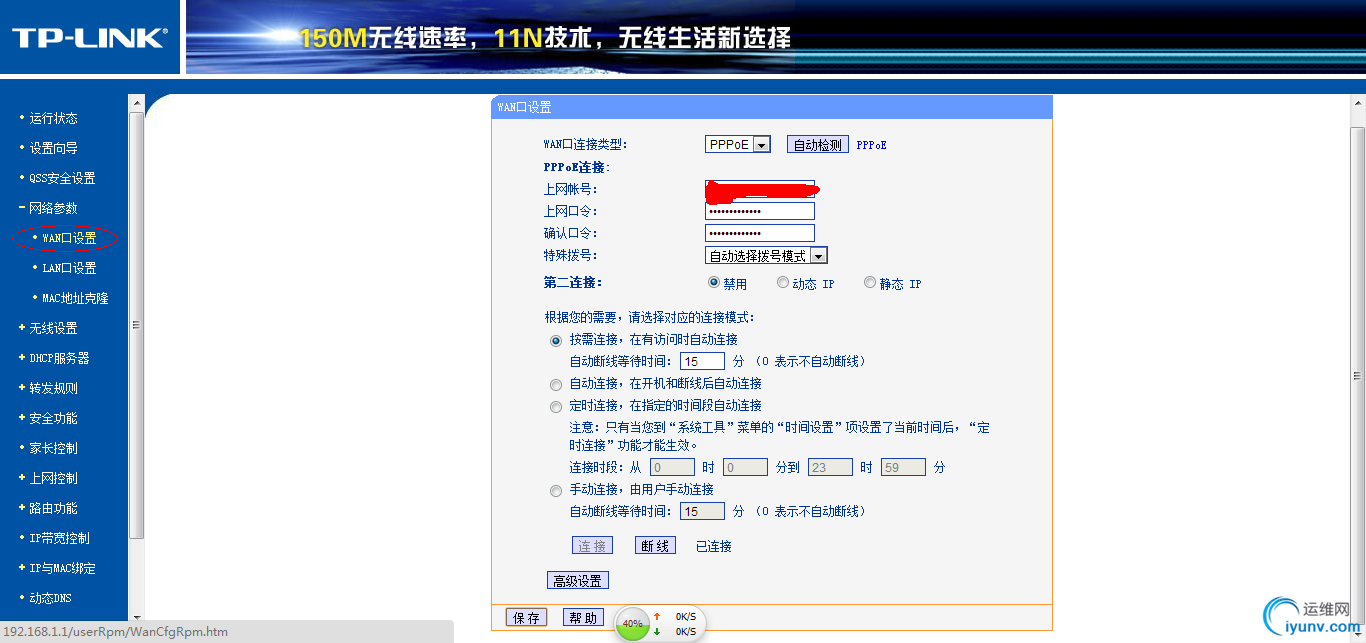Viewport: 1366px width, 643px height.
Task: Click the 上网帐号 input field
Action: 760,189
